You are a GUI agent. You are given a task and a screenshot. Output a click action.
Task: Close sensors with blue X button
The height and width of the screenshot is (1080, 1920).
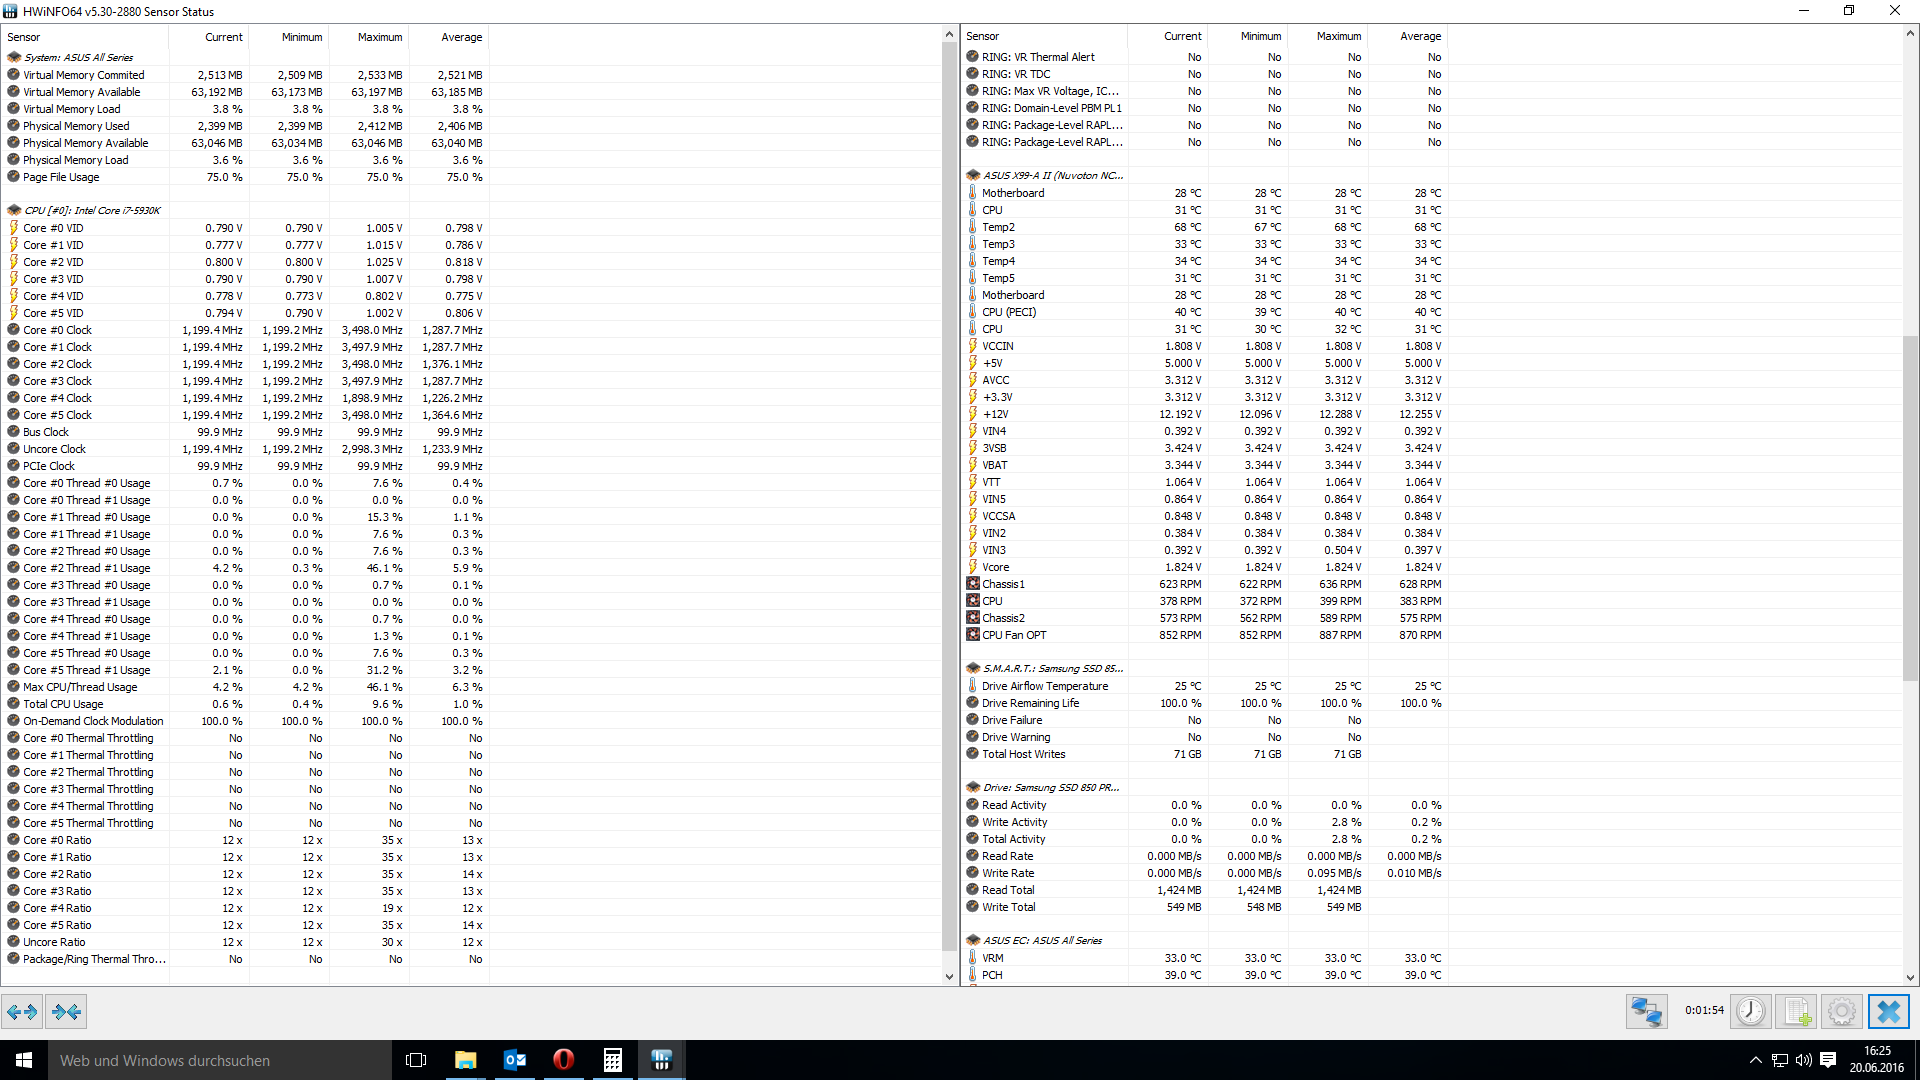[x=1888, y=1012]
